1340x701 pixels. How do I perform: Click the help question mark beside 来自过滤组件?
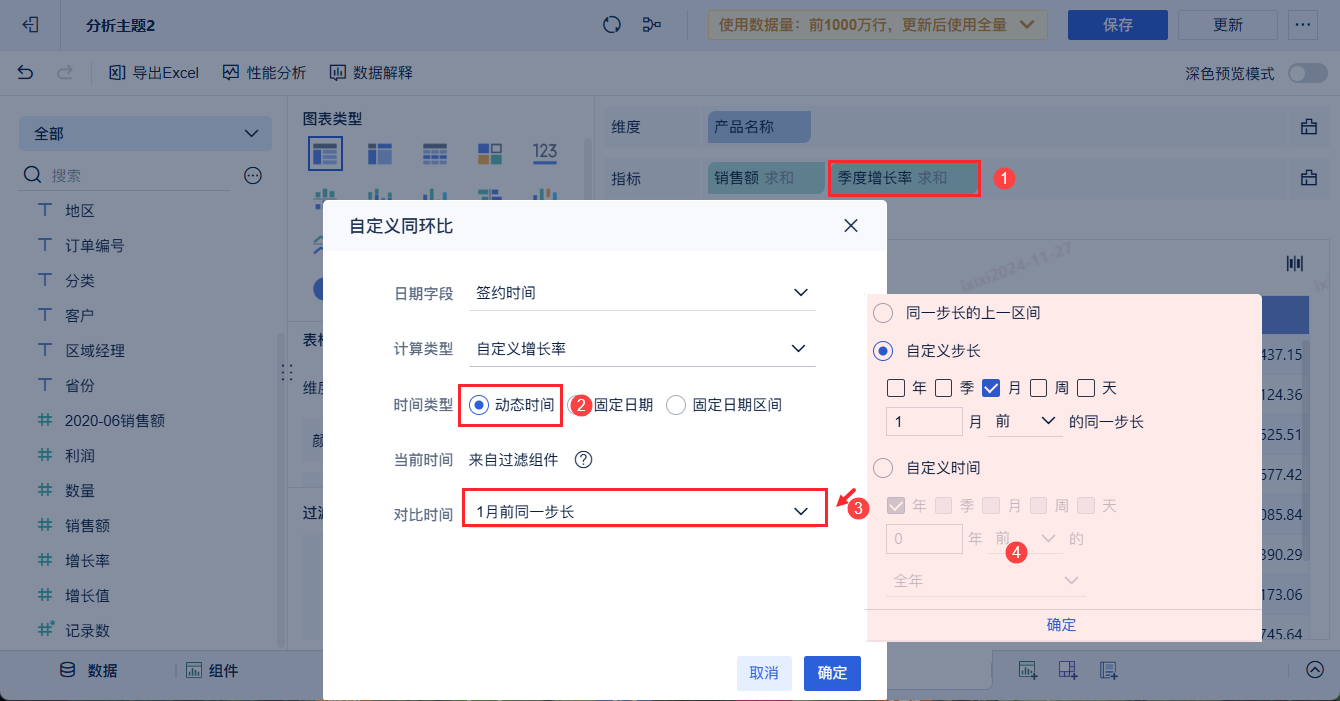(584, 460)
